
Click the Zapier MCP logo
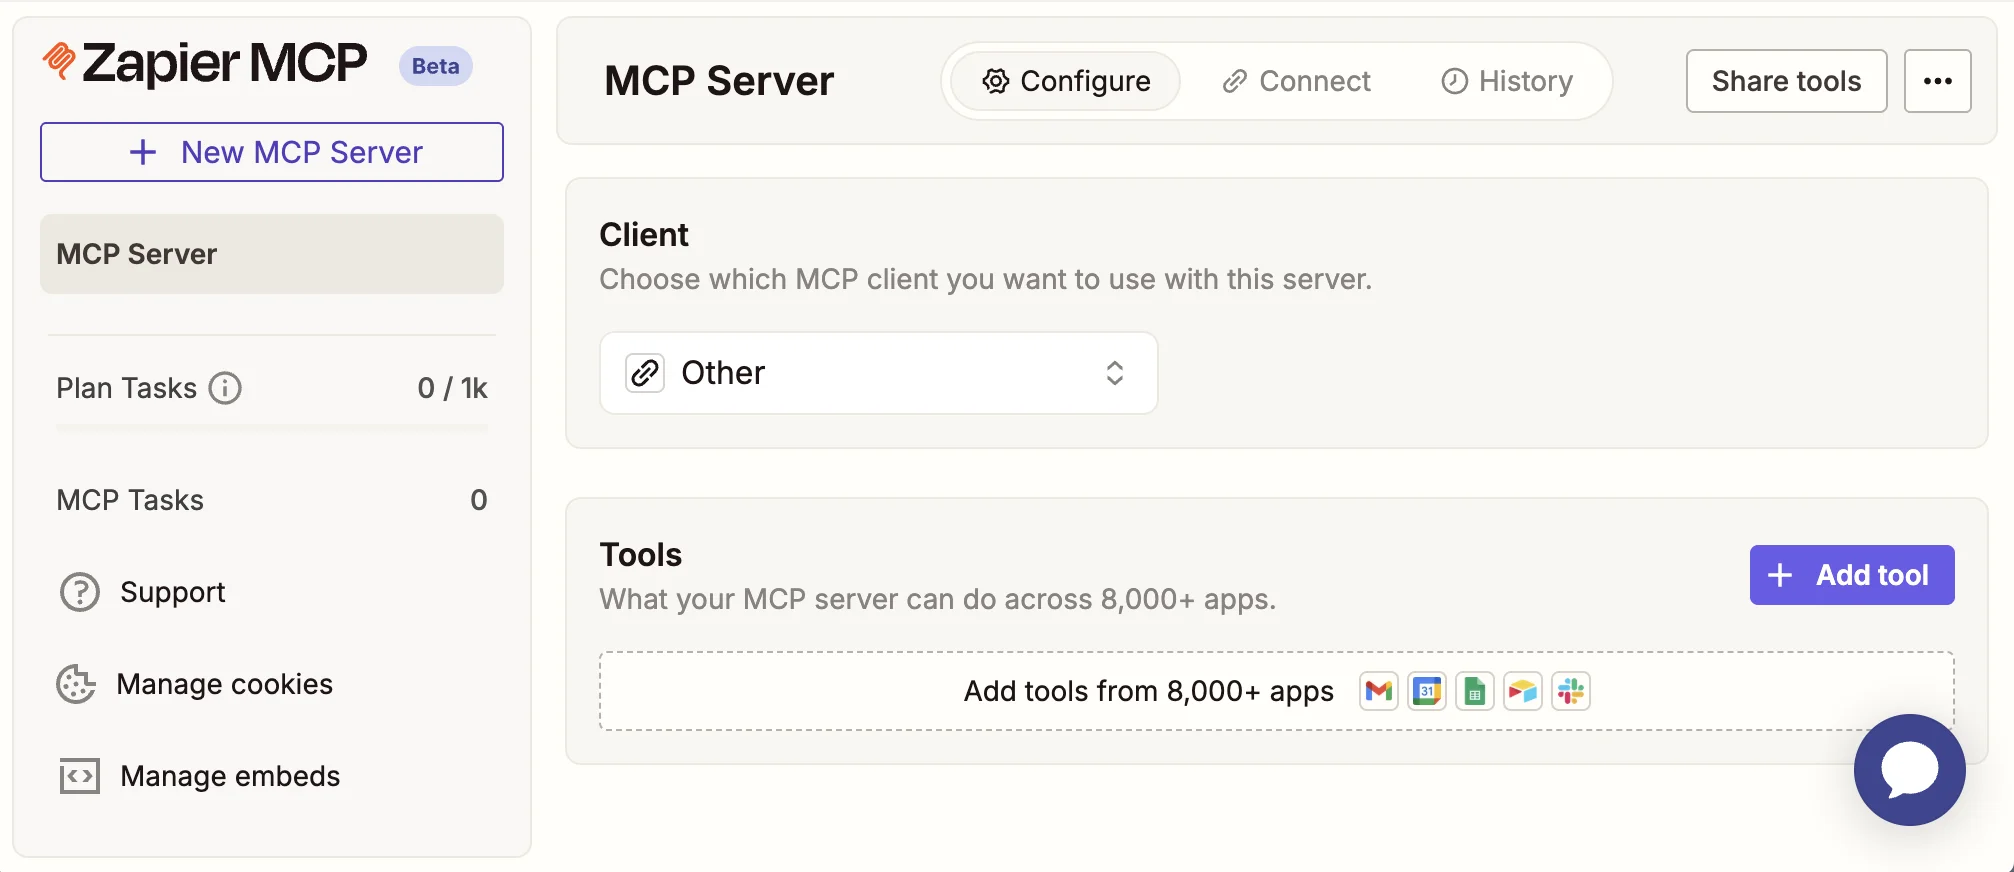point(205,63)
